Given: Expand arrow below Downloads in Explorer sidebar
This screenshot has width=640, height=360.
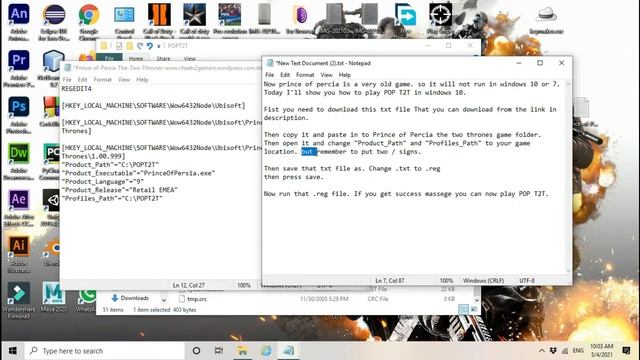Looking at the screenshot, I should coord(164,300).
